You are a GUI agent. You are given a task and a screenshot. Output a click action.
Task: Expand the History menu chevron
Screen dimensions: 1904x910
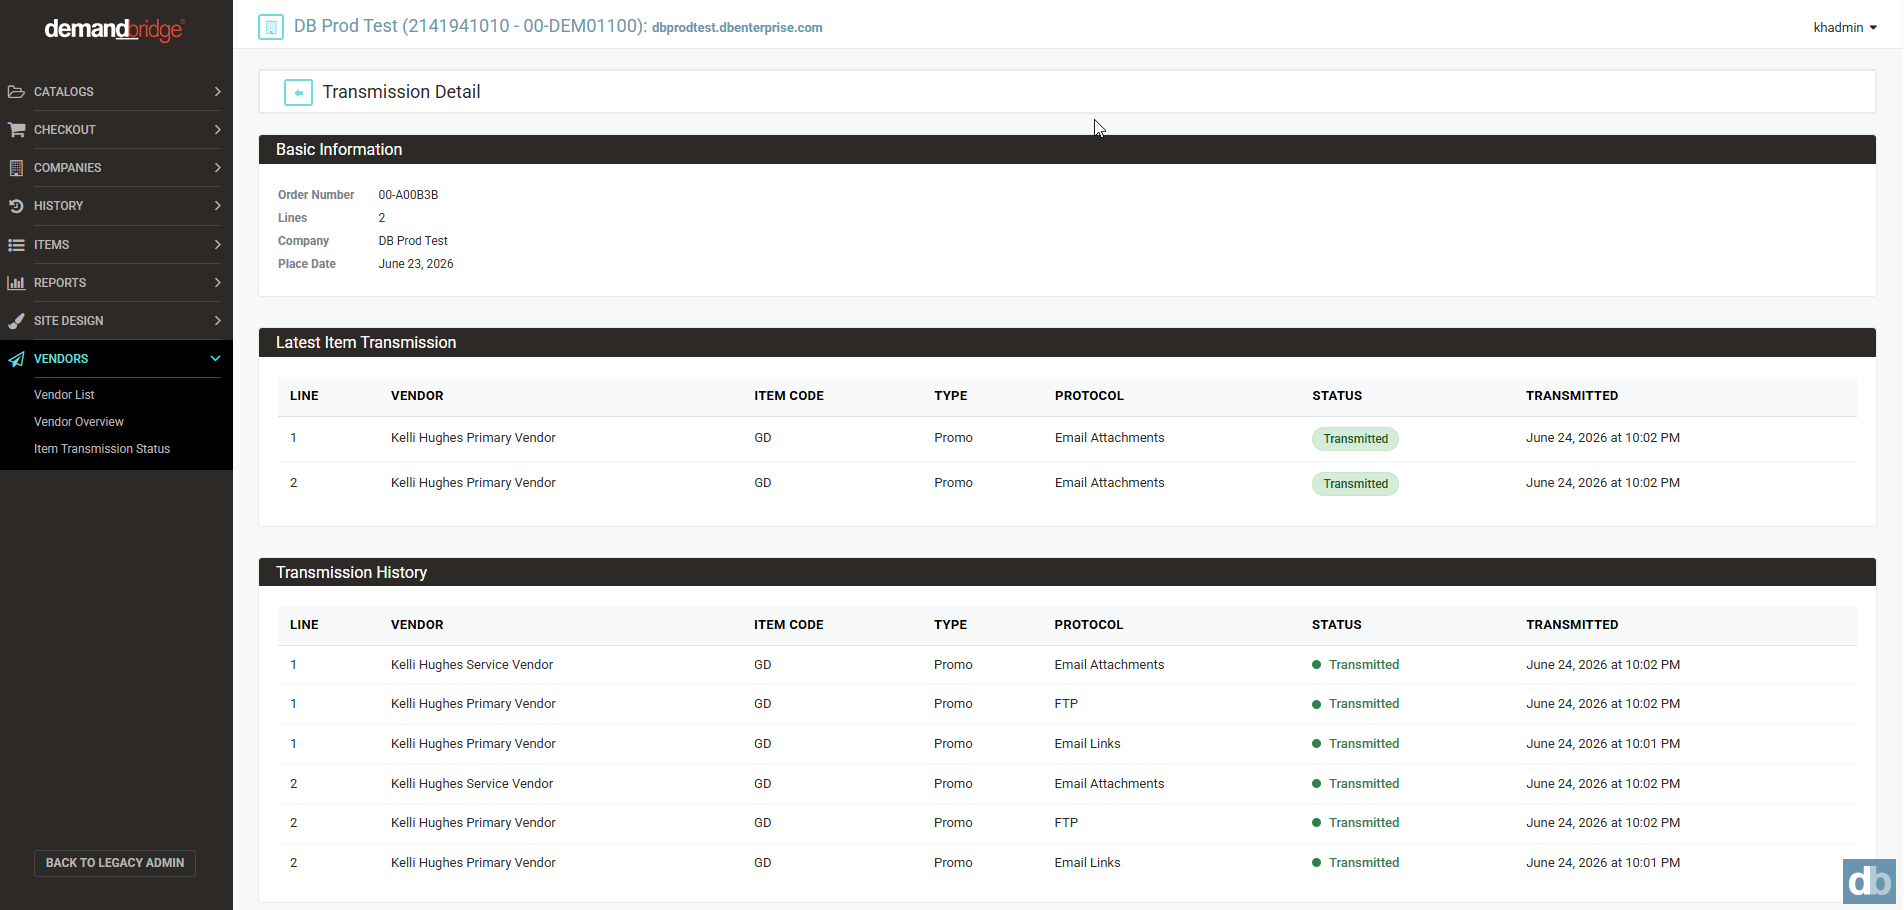[217, 206]
